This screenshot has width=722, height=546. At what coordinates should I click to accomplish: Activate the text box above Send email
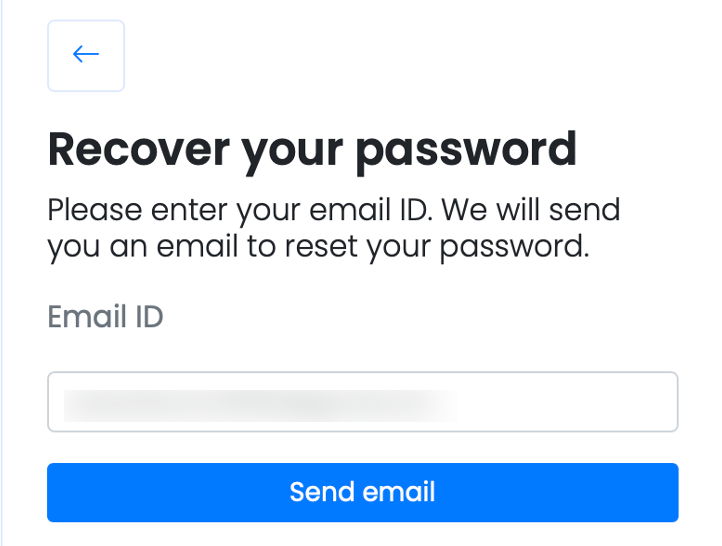point(362,402)
